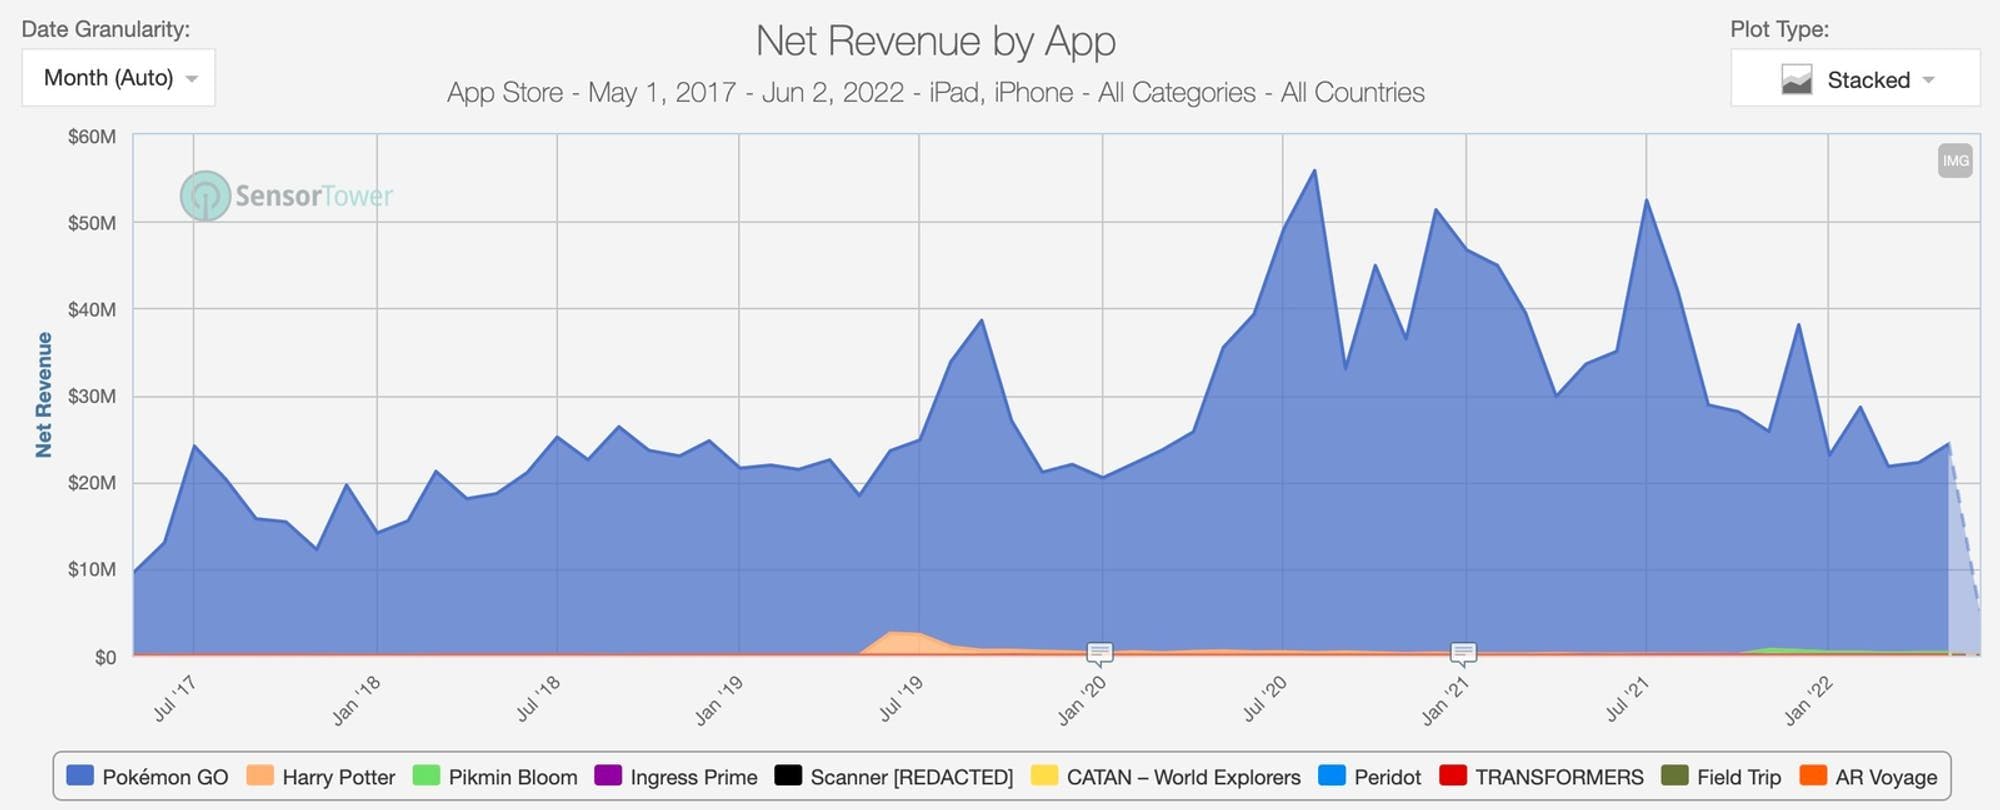Toggle the CATAN – World Explorers series label

tap(1184, 777)
